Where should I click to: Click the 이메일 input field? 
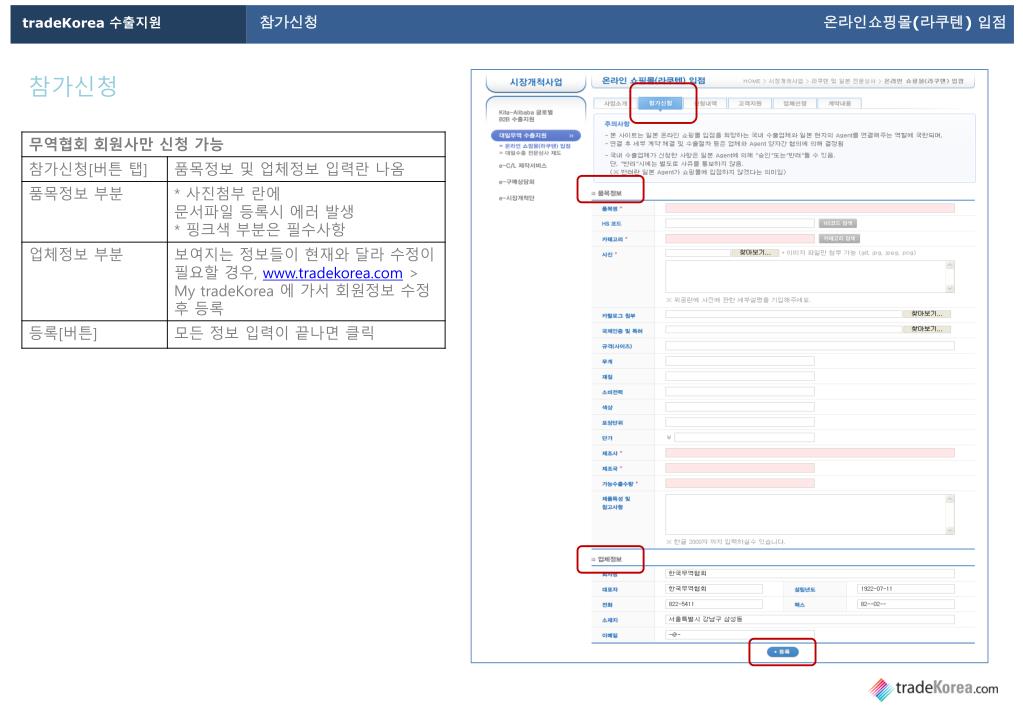740,634
